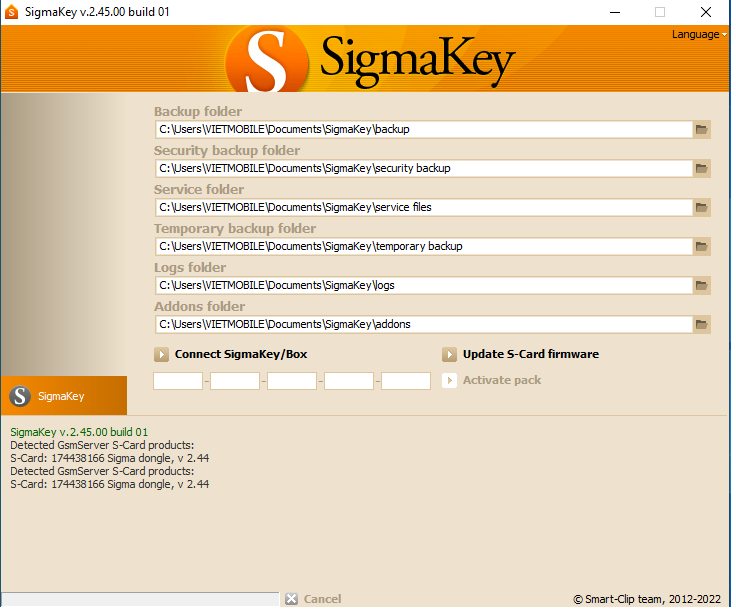Browse for the Backup folder location
Screen dimensions: 736x612
tap(701, 130)
